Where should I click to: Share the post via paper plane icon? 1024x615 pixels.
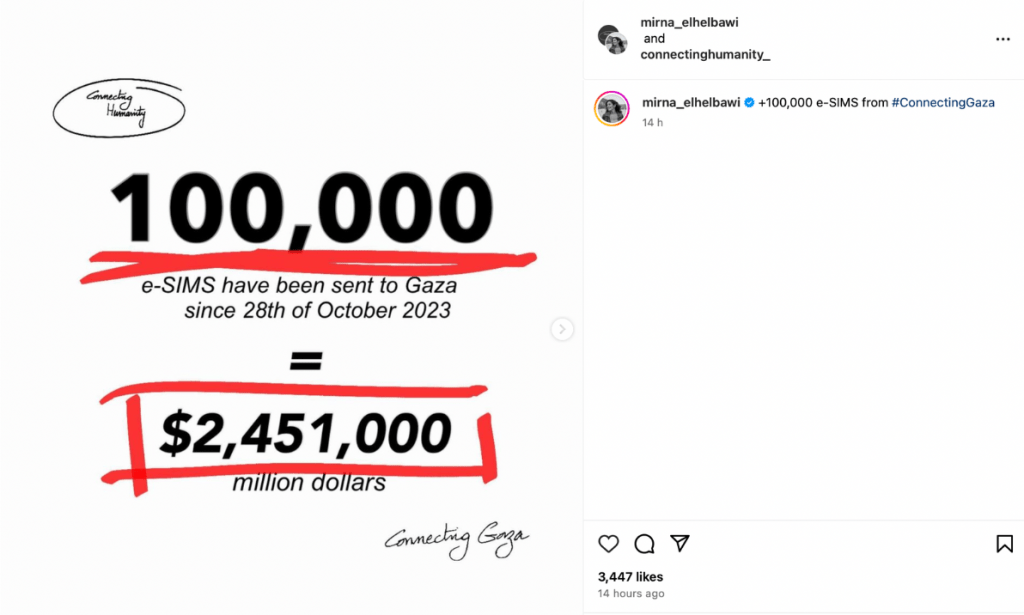680,544
